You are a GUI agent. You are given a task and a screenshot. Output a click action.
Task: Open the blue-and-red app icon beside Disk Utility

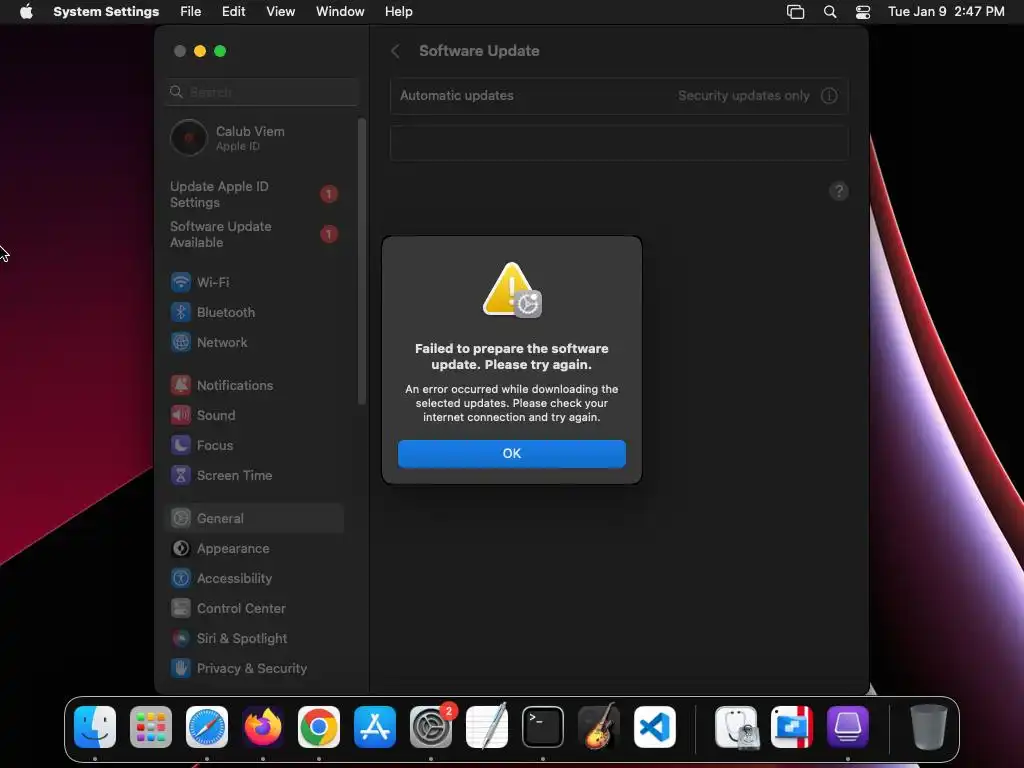tap(792, 727)
